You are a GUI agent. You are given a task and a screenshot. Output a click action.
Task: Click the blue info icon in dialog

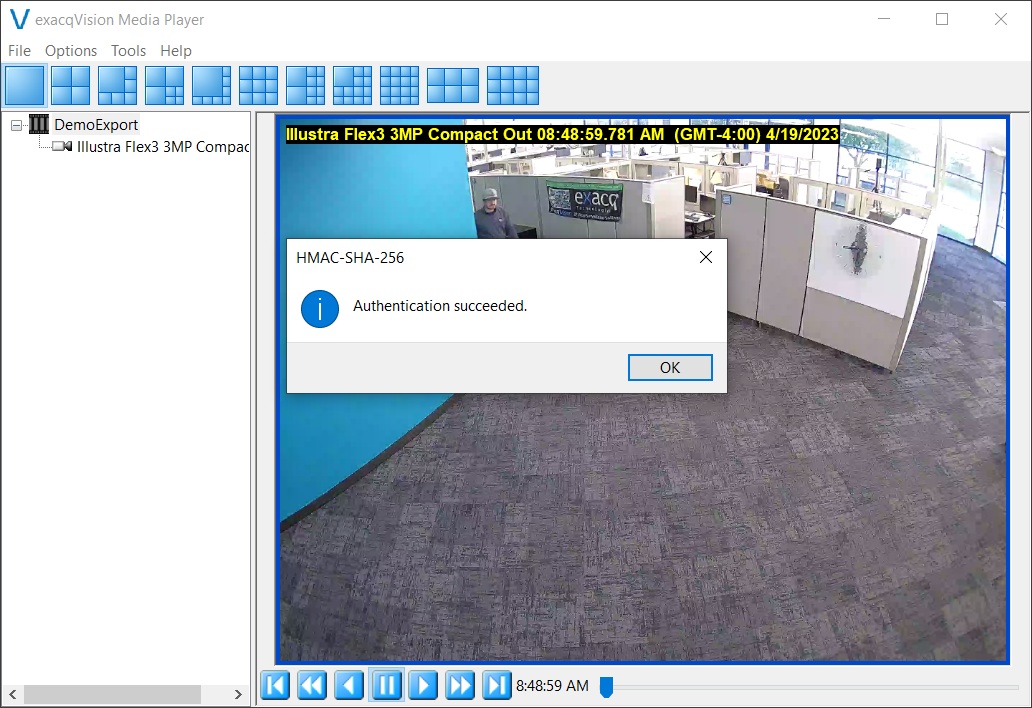[320, 309]
